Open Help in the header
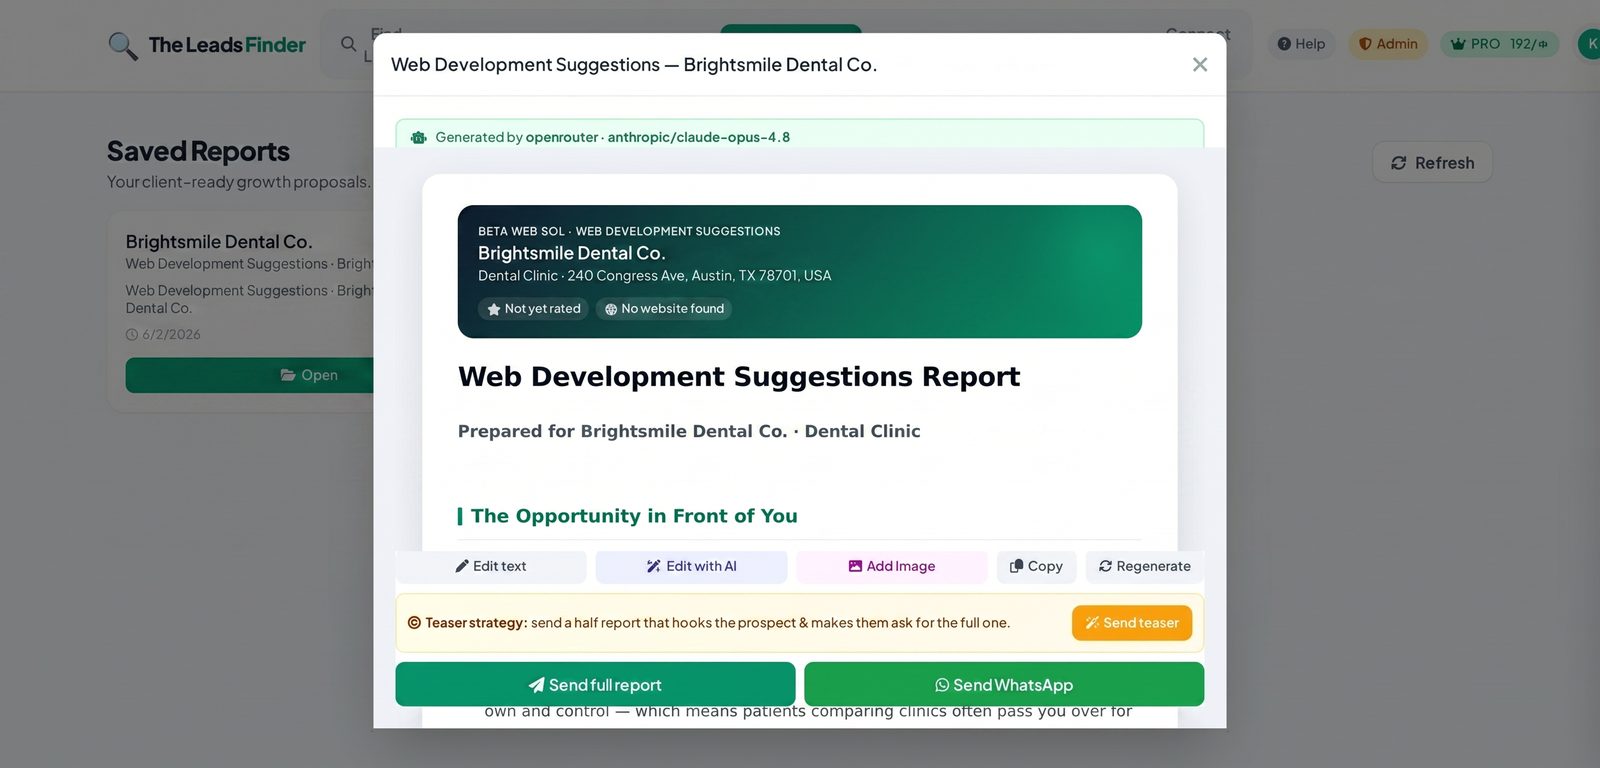 (x=1301, y=44)
